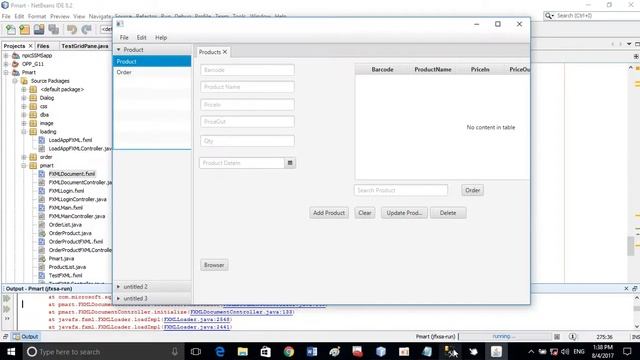The height and width of the screenshot is (360, 640).
Task: Open the calendar picker of Product Date field
Action: [x=290, y=163]
